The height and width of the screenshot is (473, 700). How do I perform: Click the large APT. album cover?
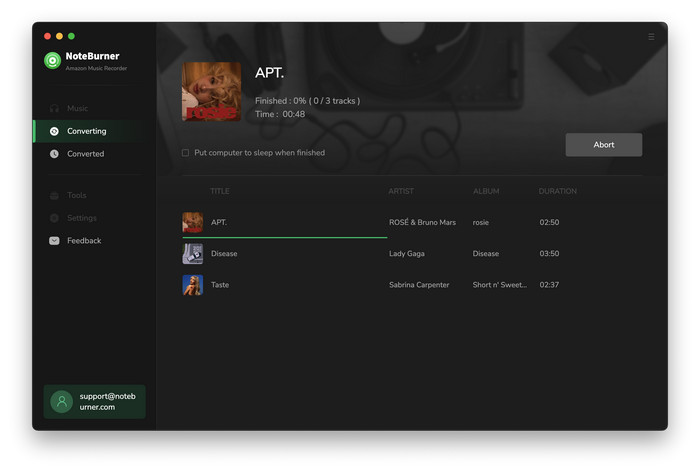coord(211,91)
